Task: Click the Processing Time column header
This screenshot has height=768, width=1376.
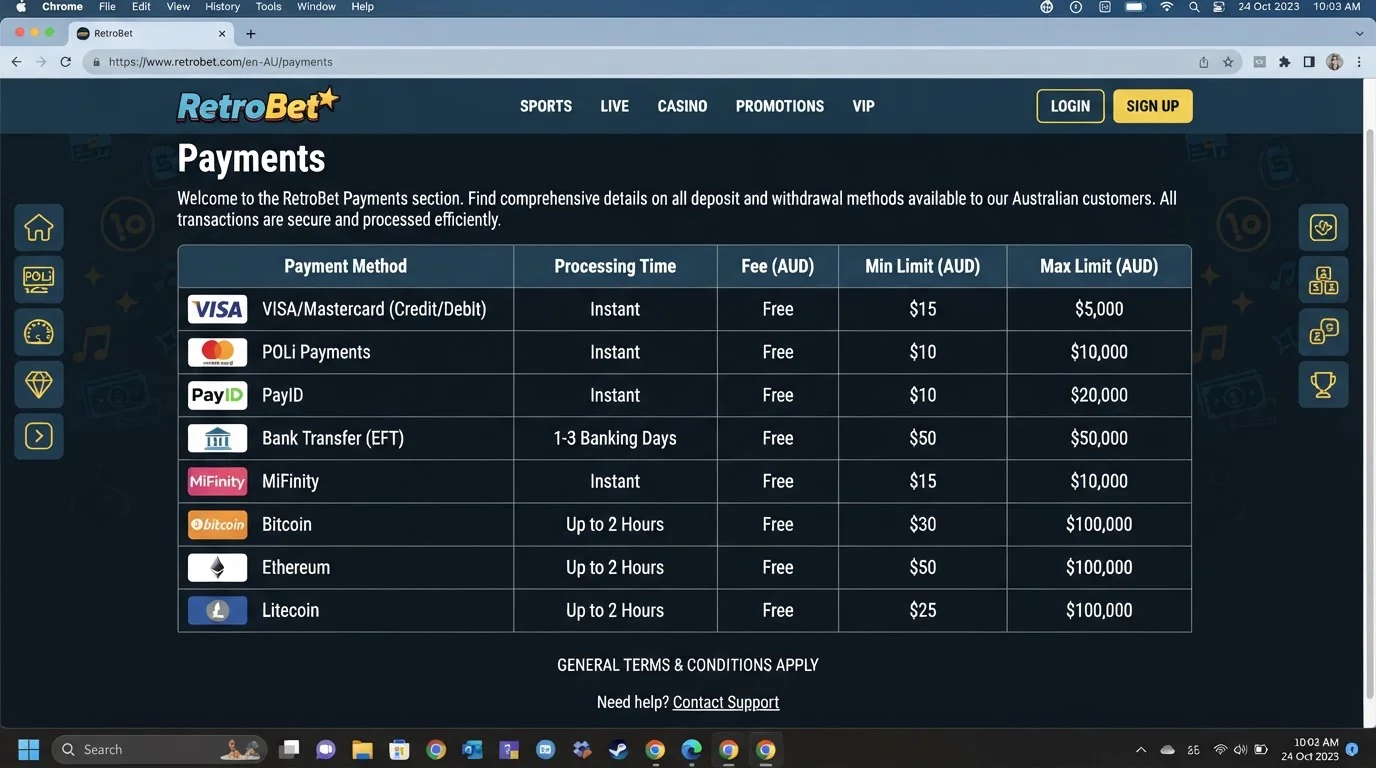Action: click(x=615, y=266)
